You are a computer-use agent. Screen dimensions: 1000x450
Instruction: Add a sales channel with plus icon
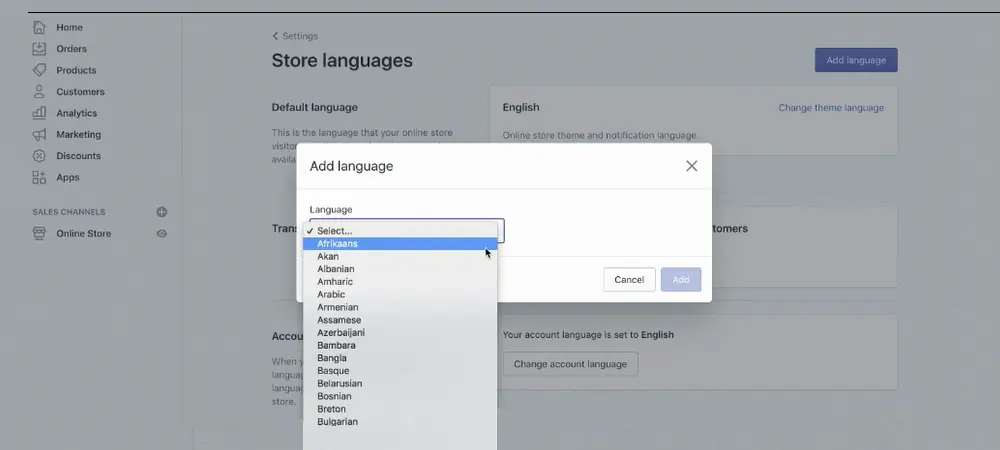[x=162, y=212]
